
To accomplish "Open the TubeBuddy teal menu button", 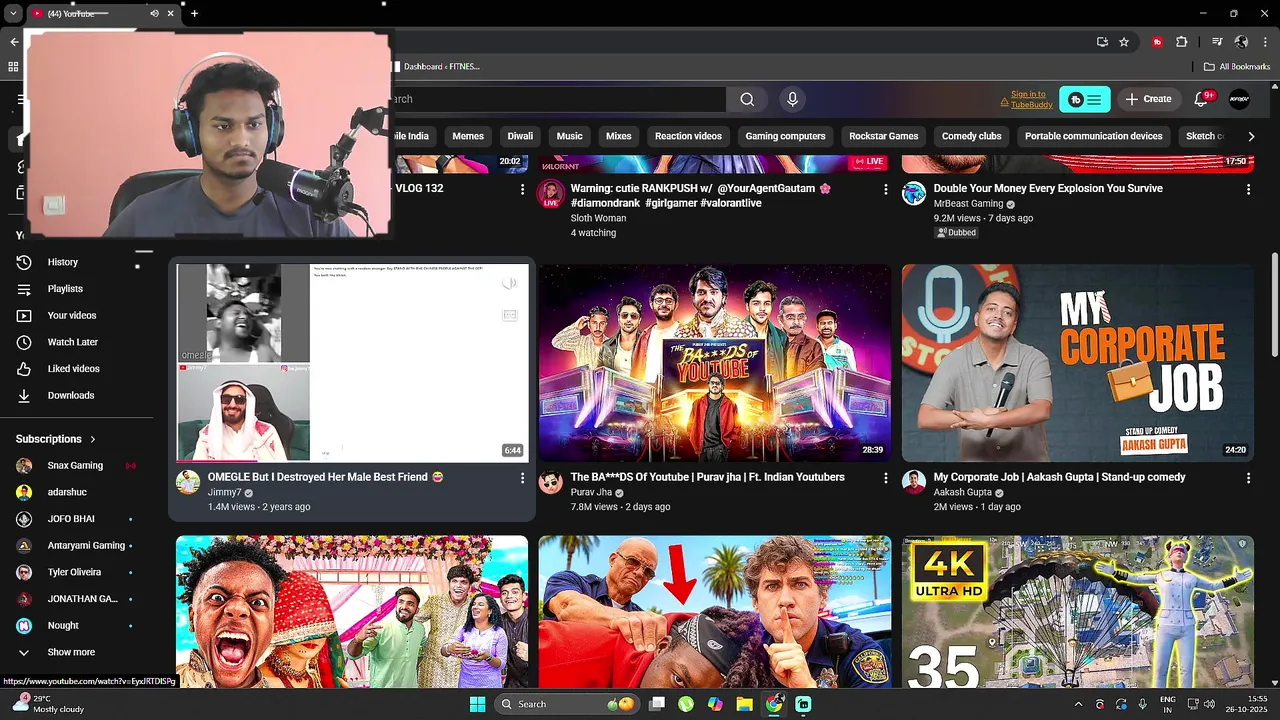I will tap(1084, 99).
